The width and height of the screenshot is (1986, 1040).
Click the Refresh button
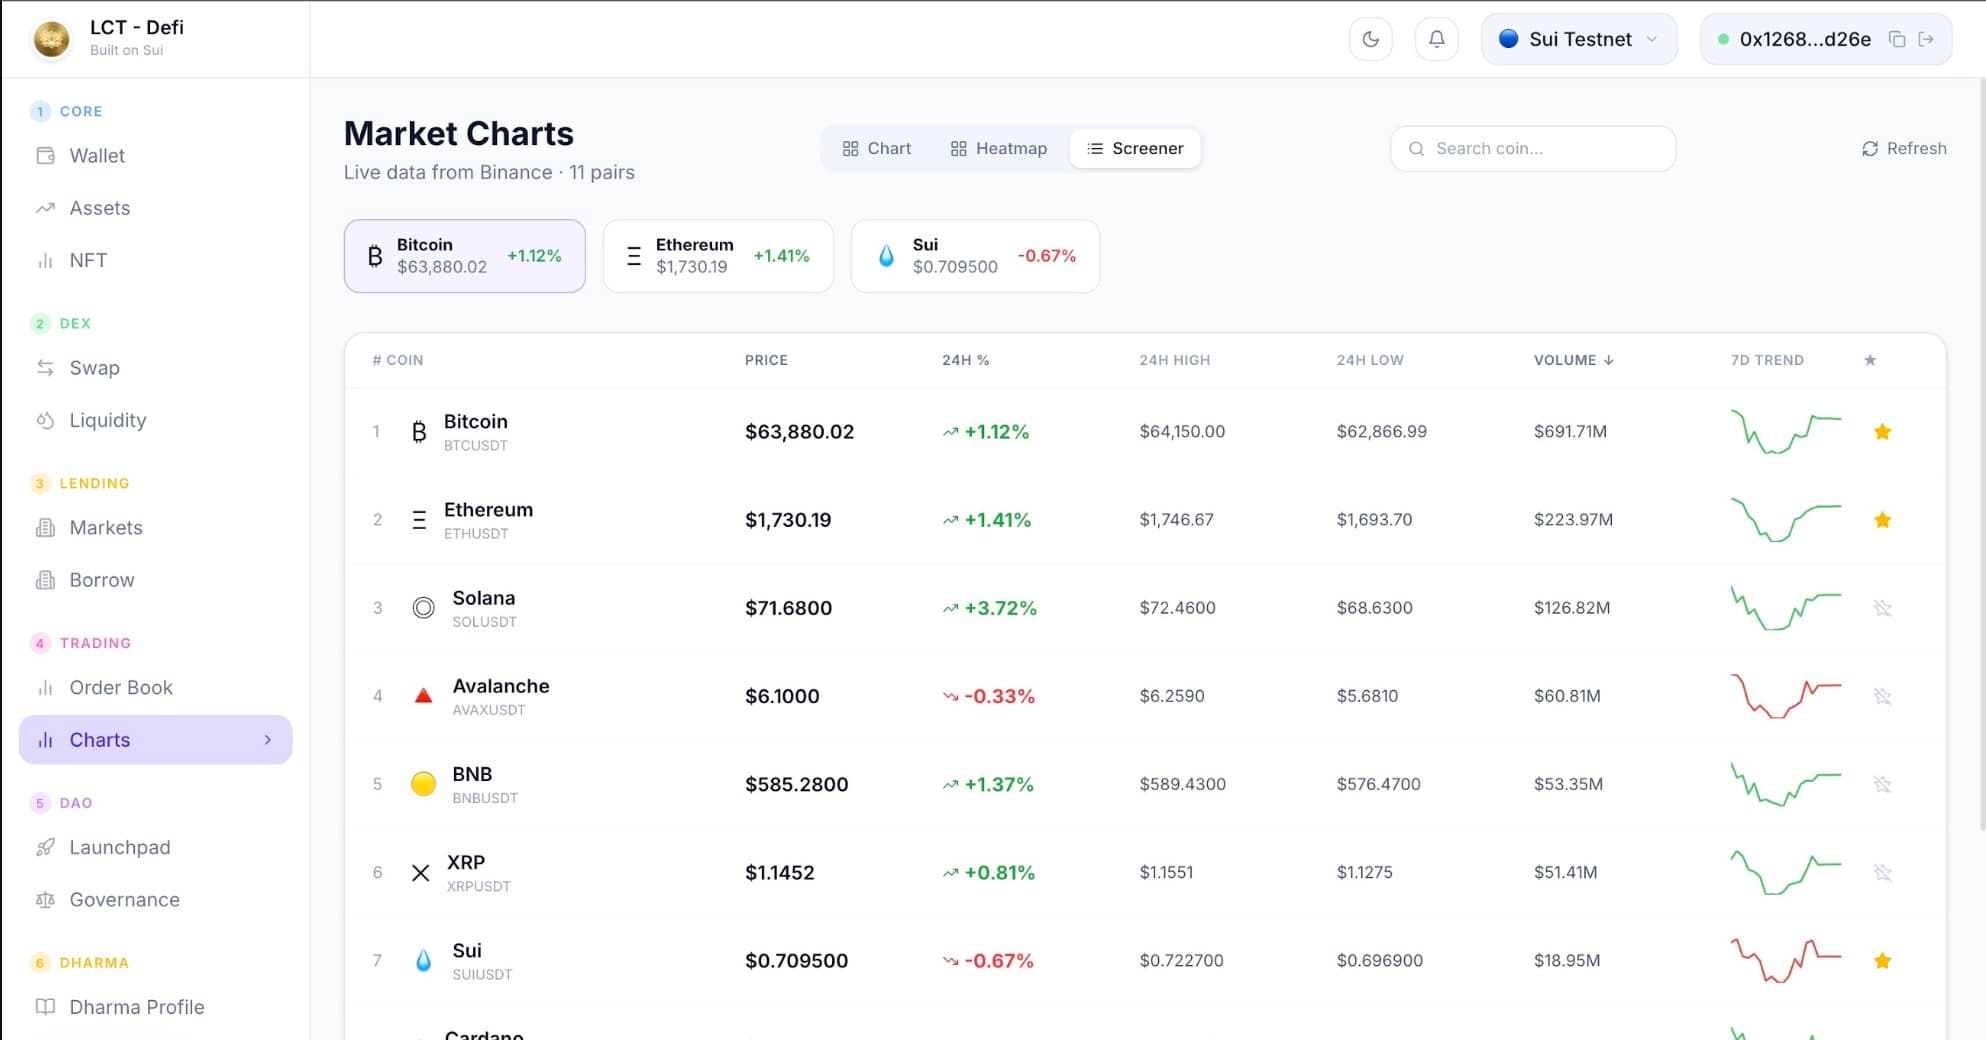click(1904, 148)
